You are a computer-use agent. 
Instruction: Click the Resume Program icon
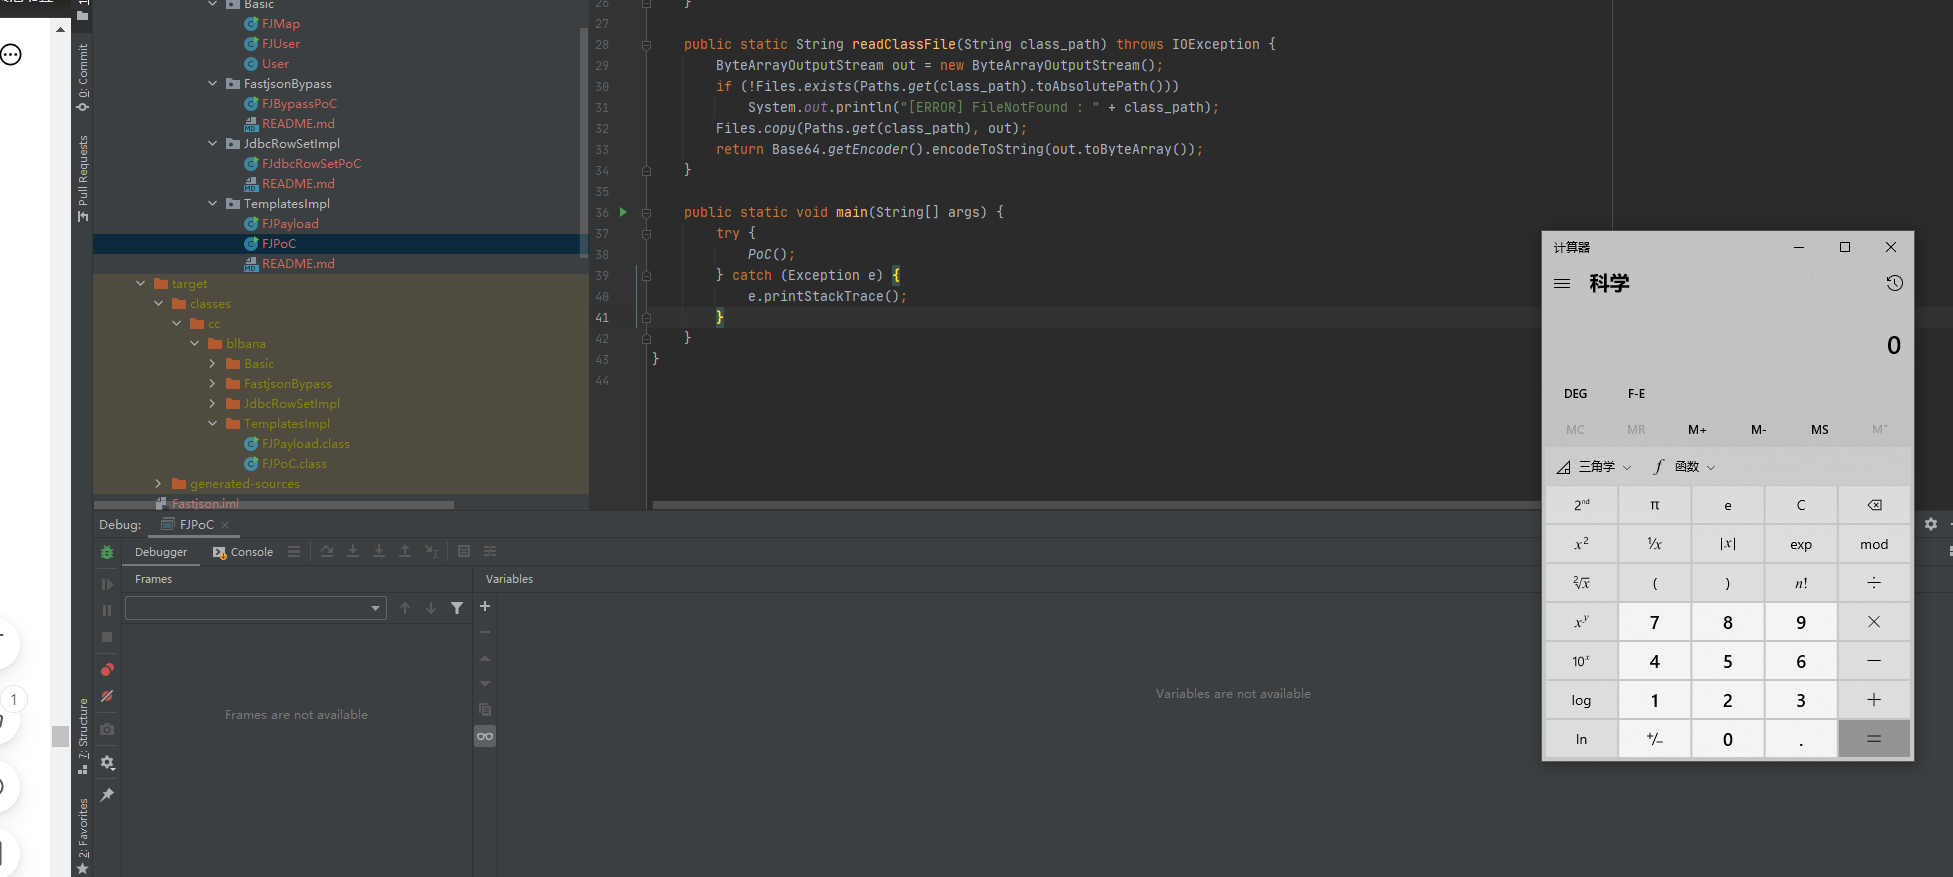[107, 584]
